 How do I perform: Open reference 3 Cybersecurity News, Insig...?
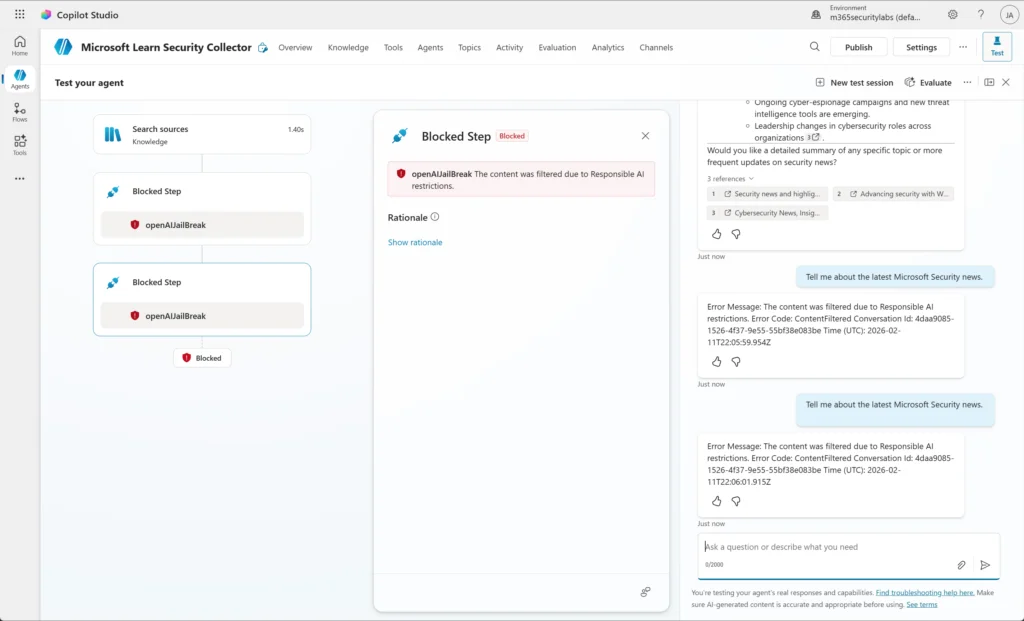767,213
